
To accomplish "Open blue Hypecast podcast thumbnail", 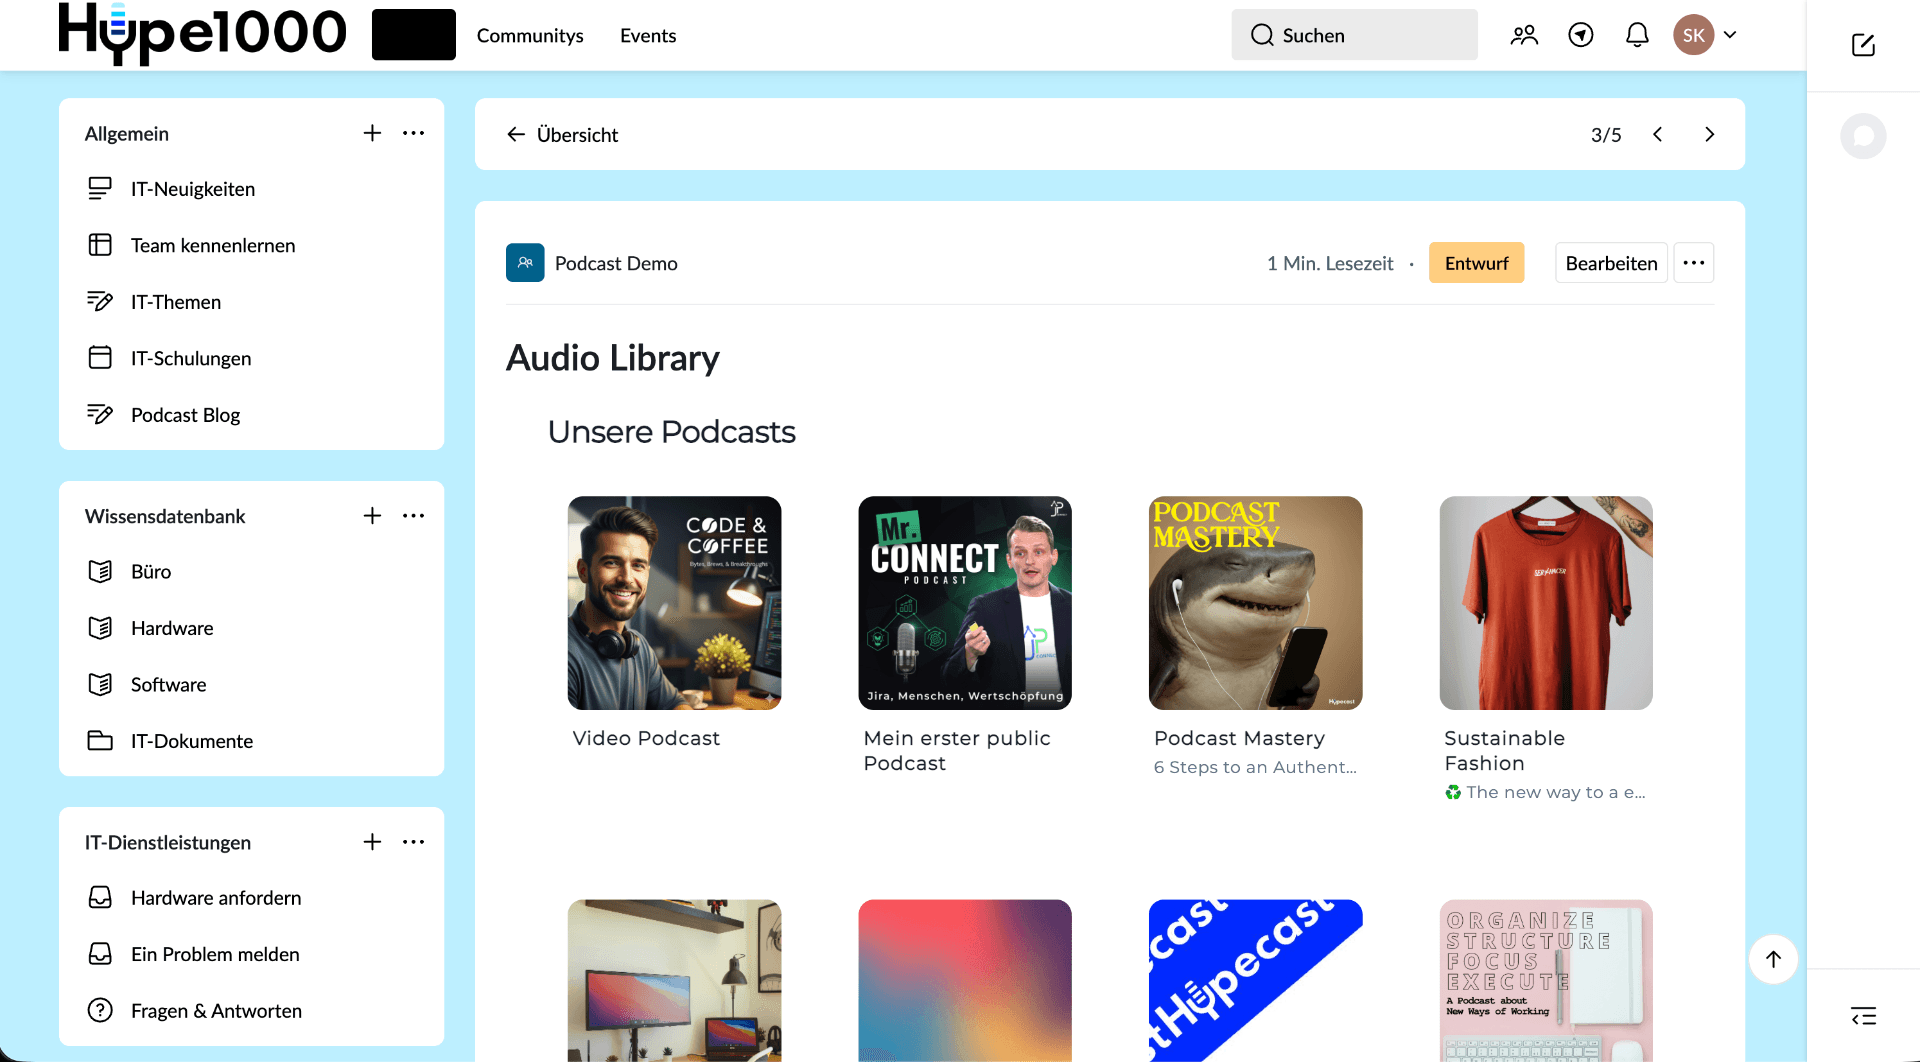I will click(x=1255, y=980).
